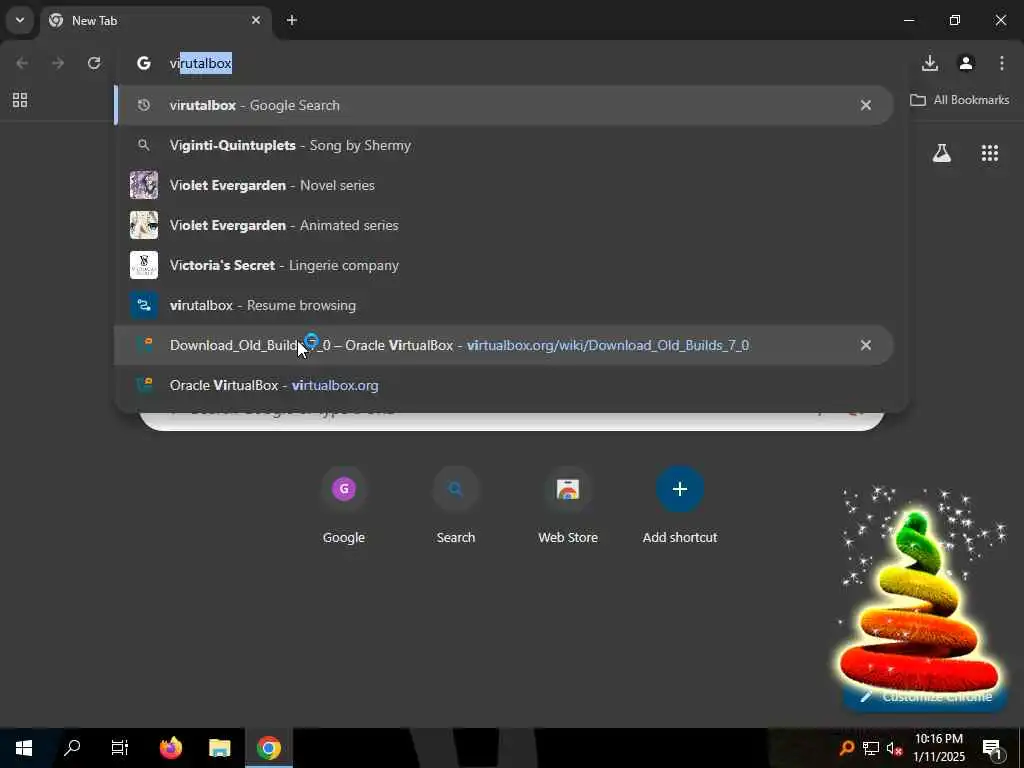Open the Google apps grid
Screen dimensions: 1024x768
coord(990,153)
